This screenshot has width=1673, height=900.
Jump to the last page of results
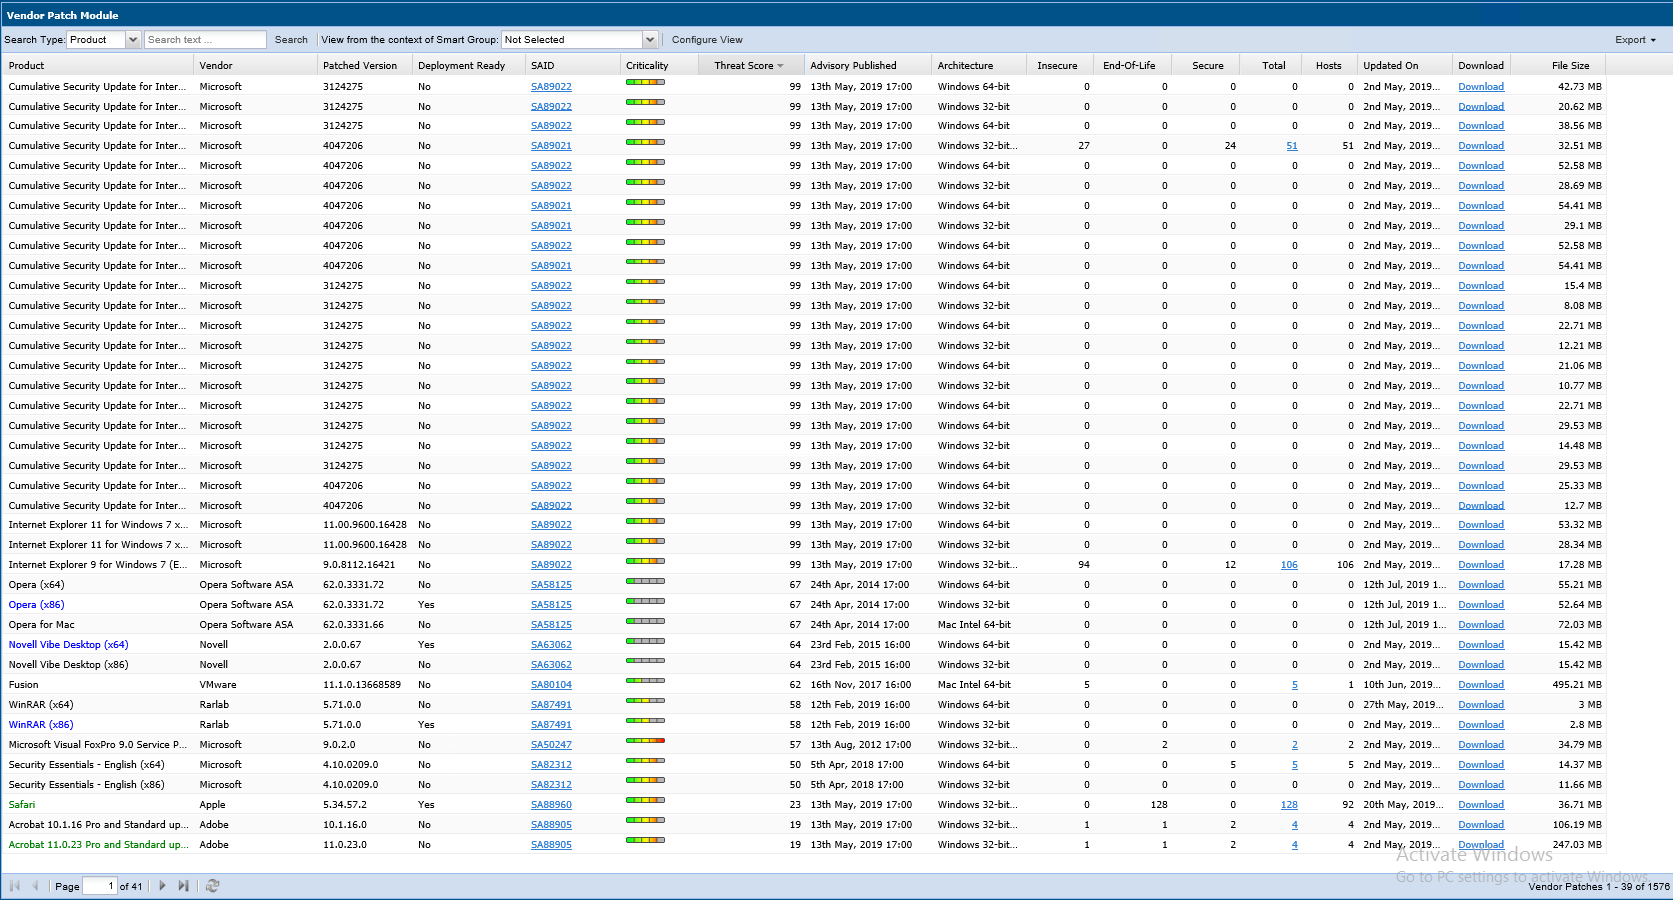183,886
